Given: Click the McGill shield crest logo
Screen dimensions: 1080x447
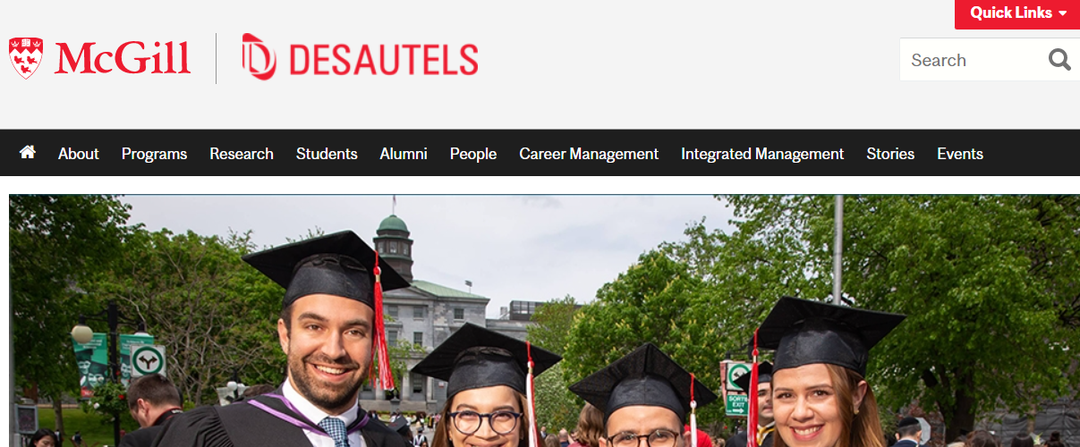Looking at the screenshot, I should pyautogui.click(x=25, y=58).
